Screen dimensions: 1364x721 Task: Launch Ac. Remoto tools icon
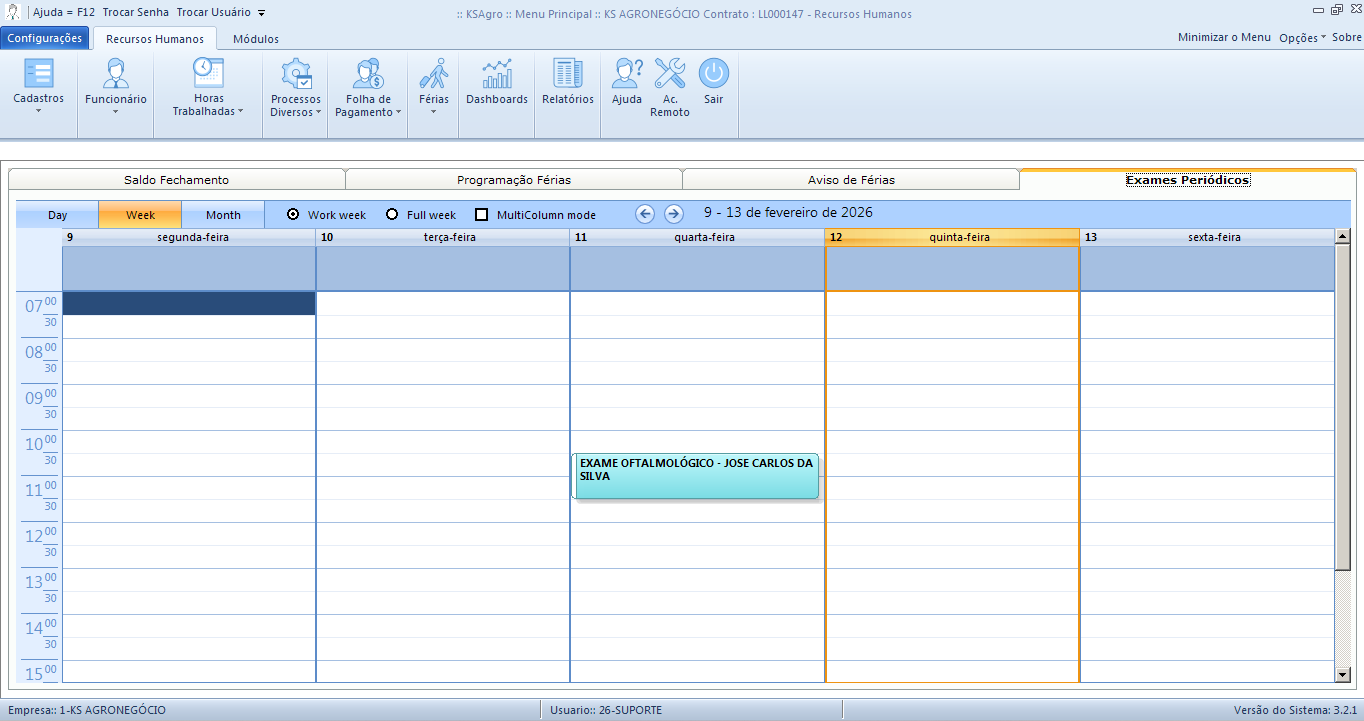point(669,74)
